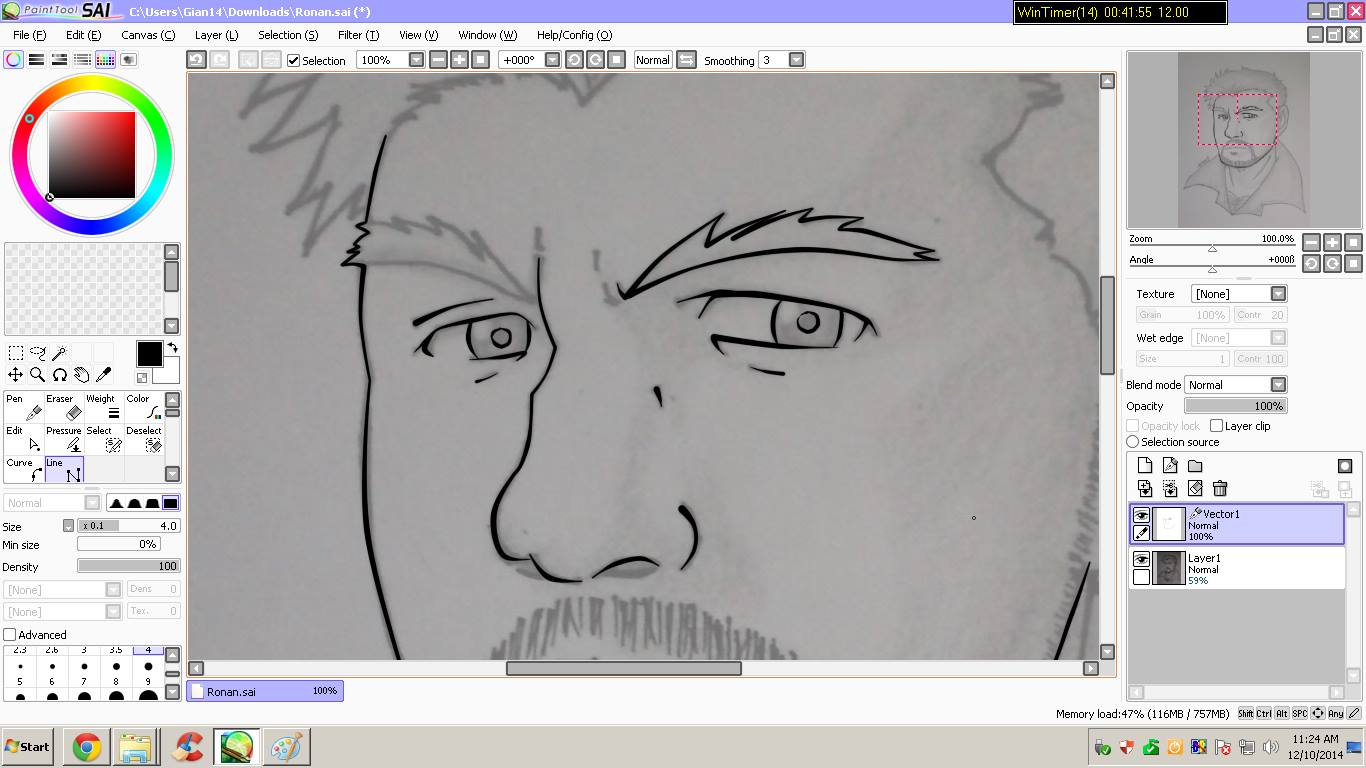Image resolution: width=1366 pixels, height=768 pixels.
Task: Select the Pressure tool
Action: click(x=64, y=439)
